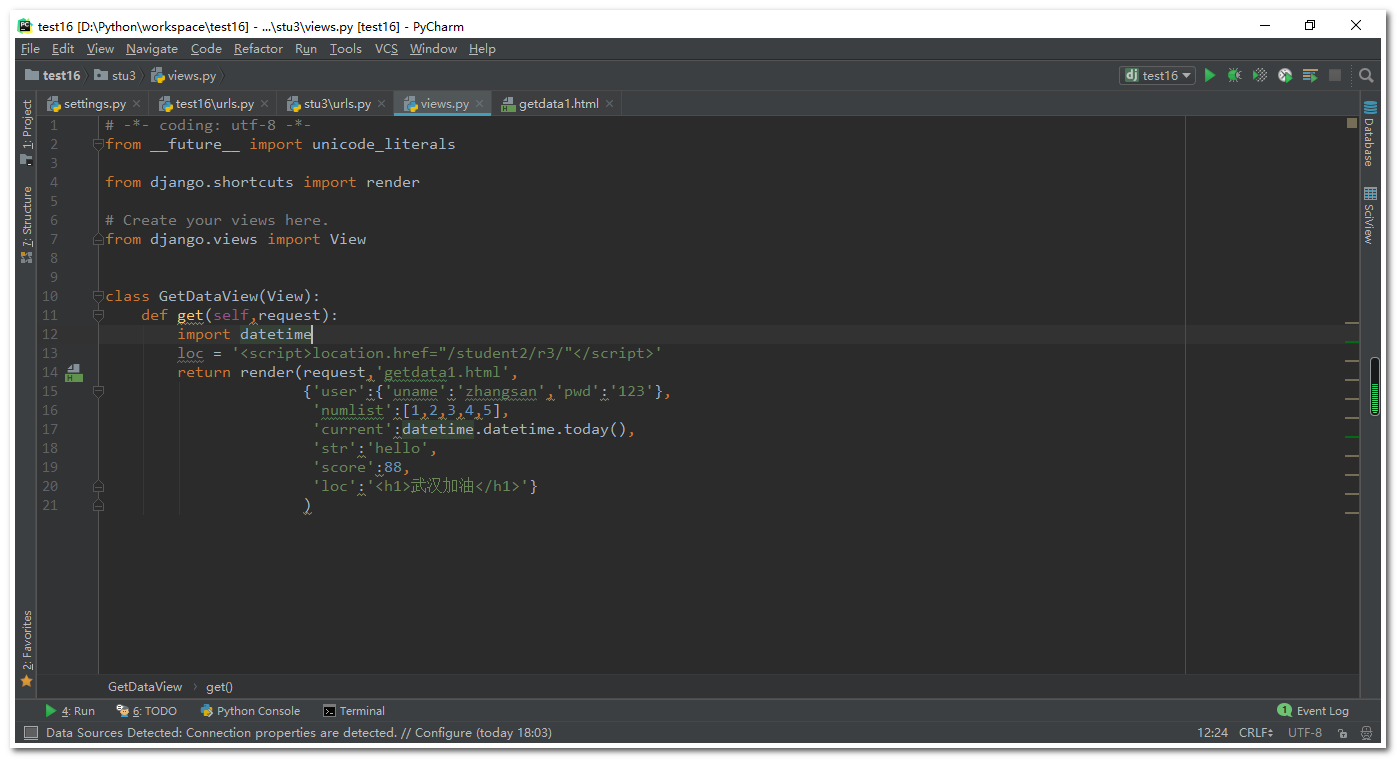The image size is (1397, 759).
Task: Toggle fold marker at line 7
Action: 98,239
